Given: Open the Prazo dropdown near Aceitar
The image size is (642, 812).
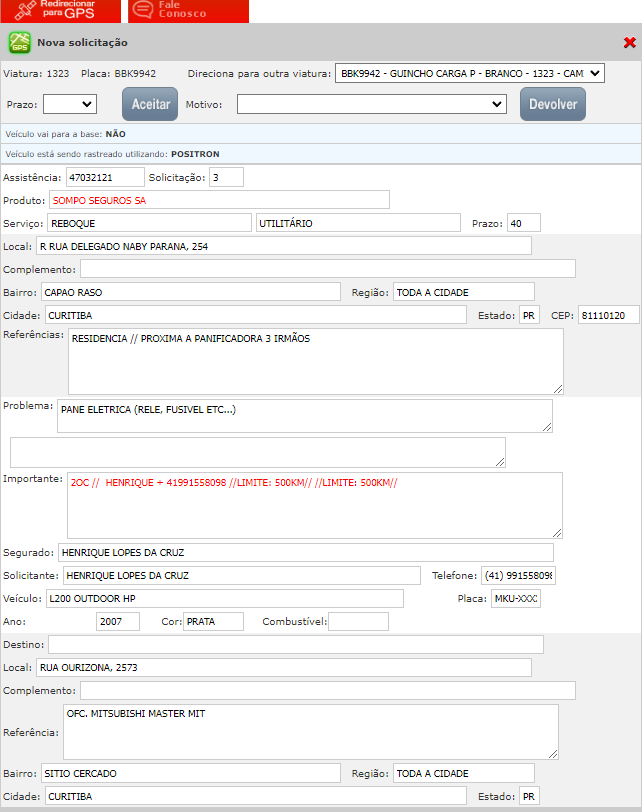Looking at the screenshot, I should point(69,104).
